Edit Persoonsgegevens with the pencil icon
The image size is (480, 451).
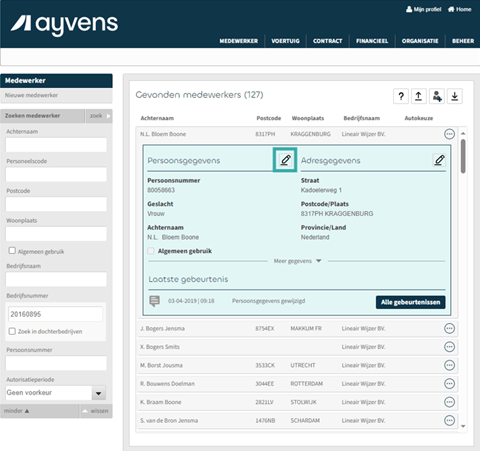pyautogui.click(x=285, y=160)
